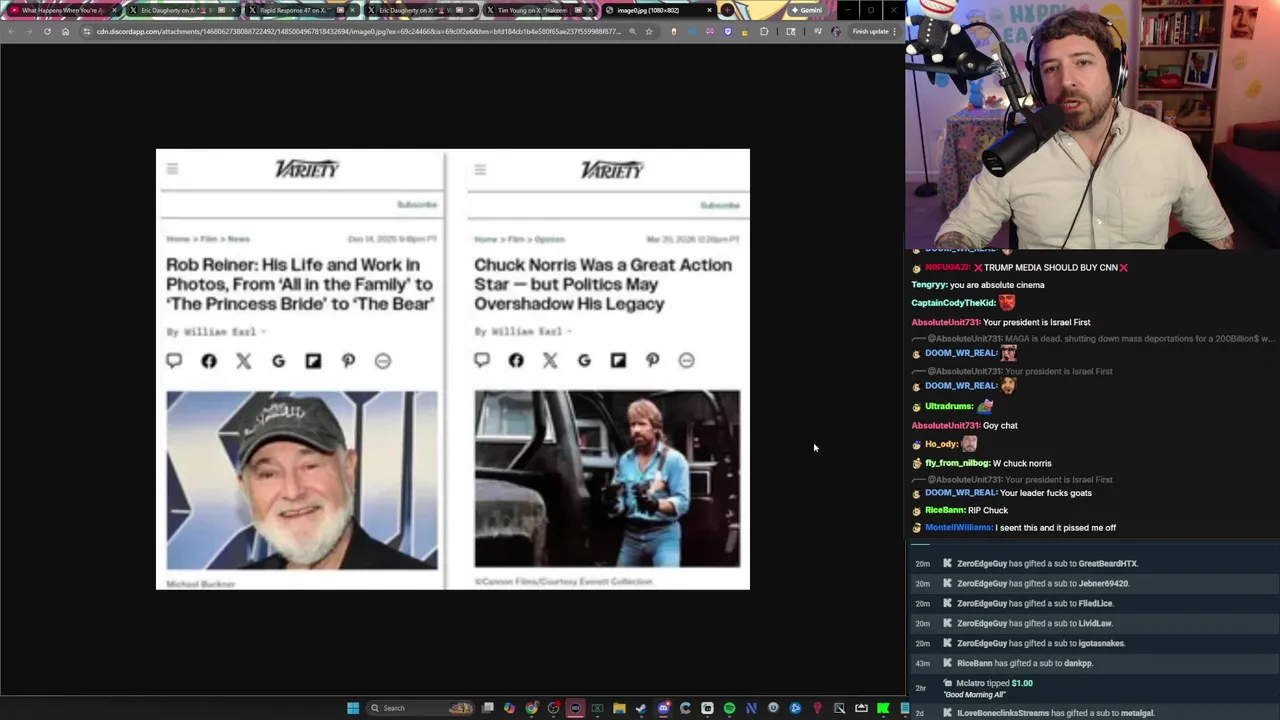Click right Variety logo
Screen dimensions: 1280x720
point(612,170)
